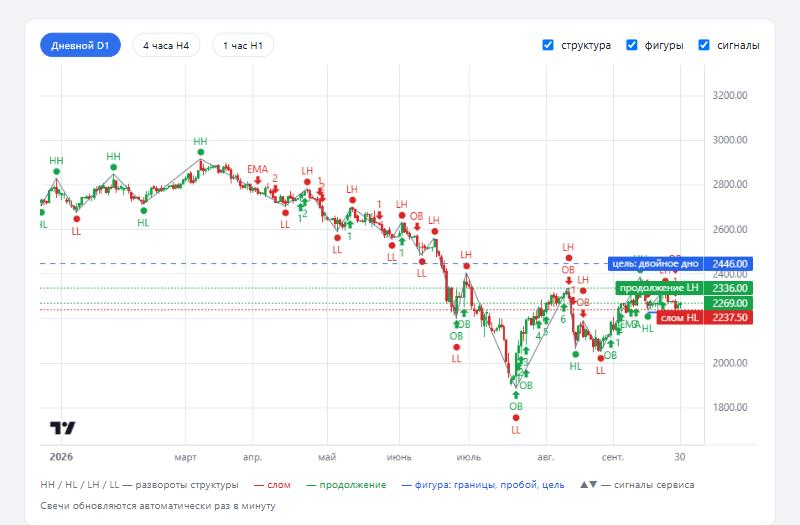Switch to the 4 часа H4 timeframe
The width and height of the screenshot is (800, 525).
166,45
